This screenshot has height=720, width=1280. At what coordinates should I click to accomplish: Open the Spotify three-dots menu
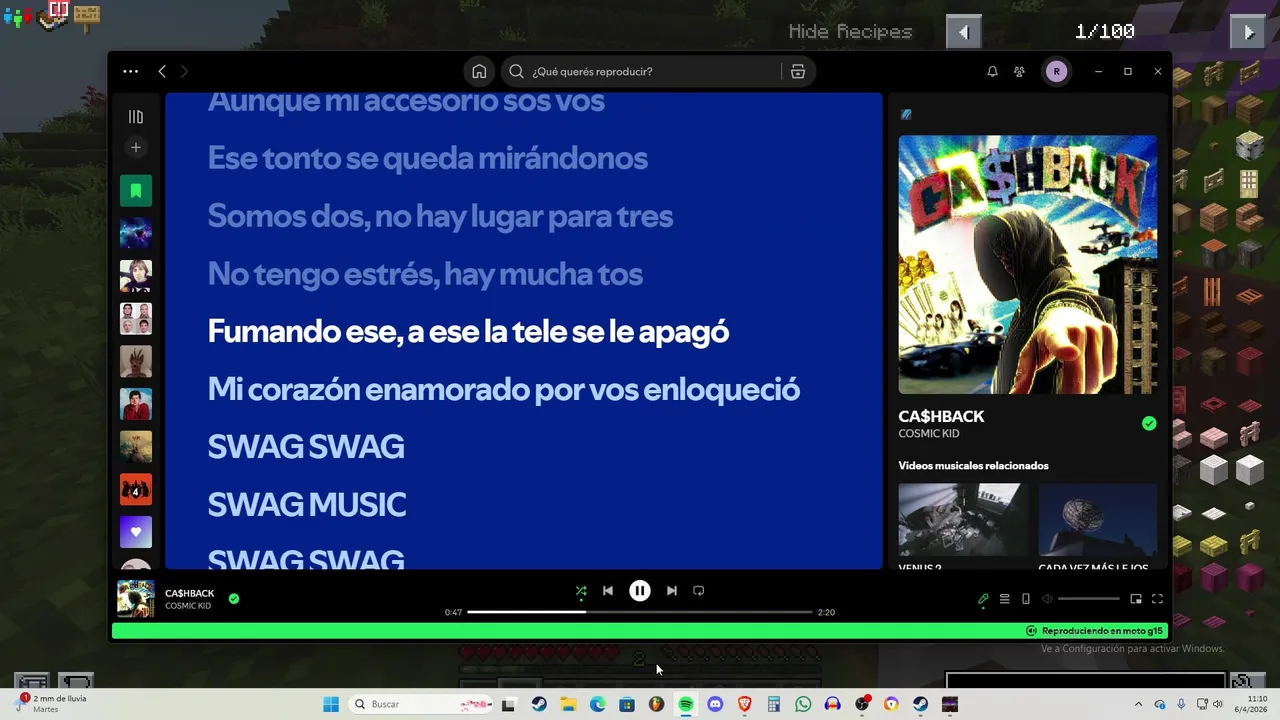130,71
